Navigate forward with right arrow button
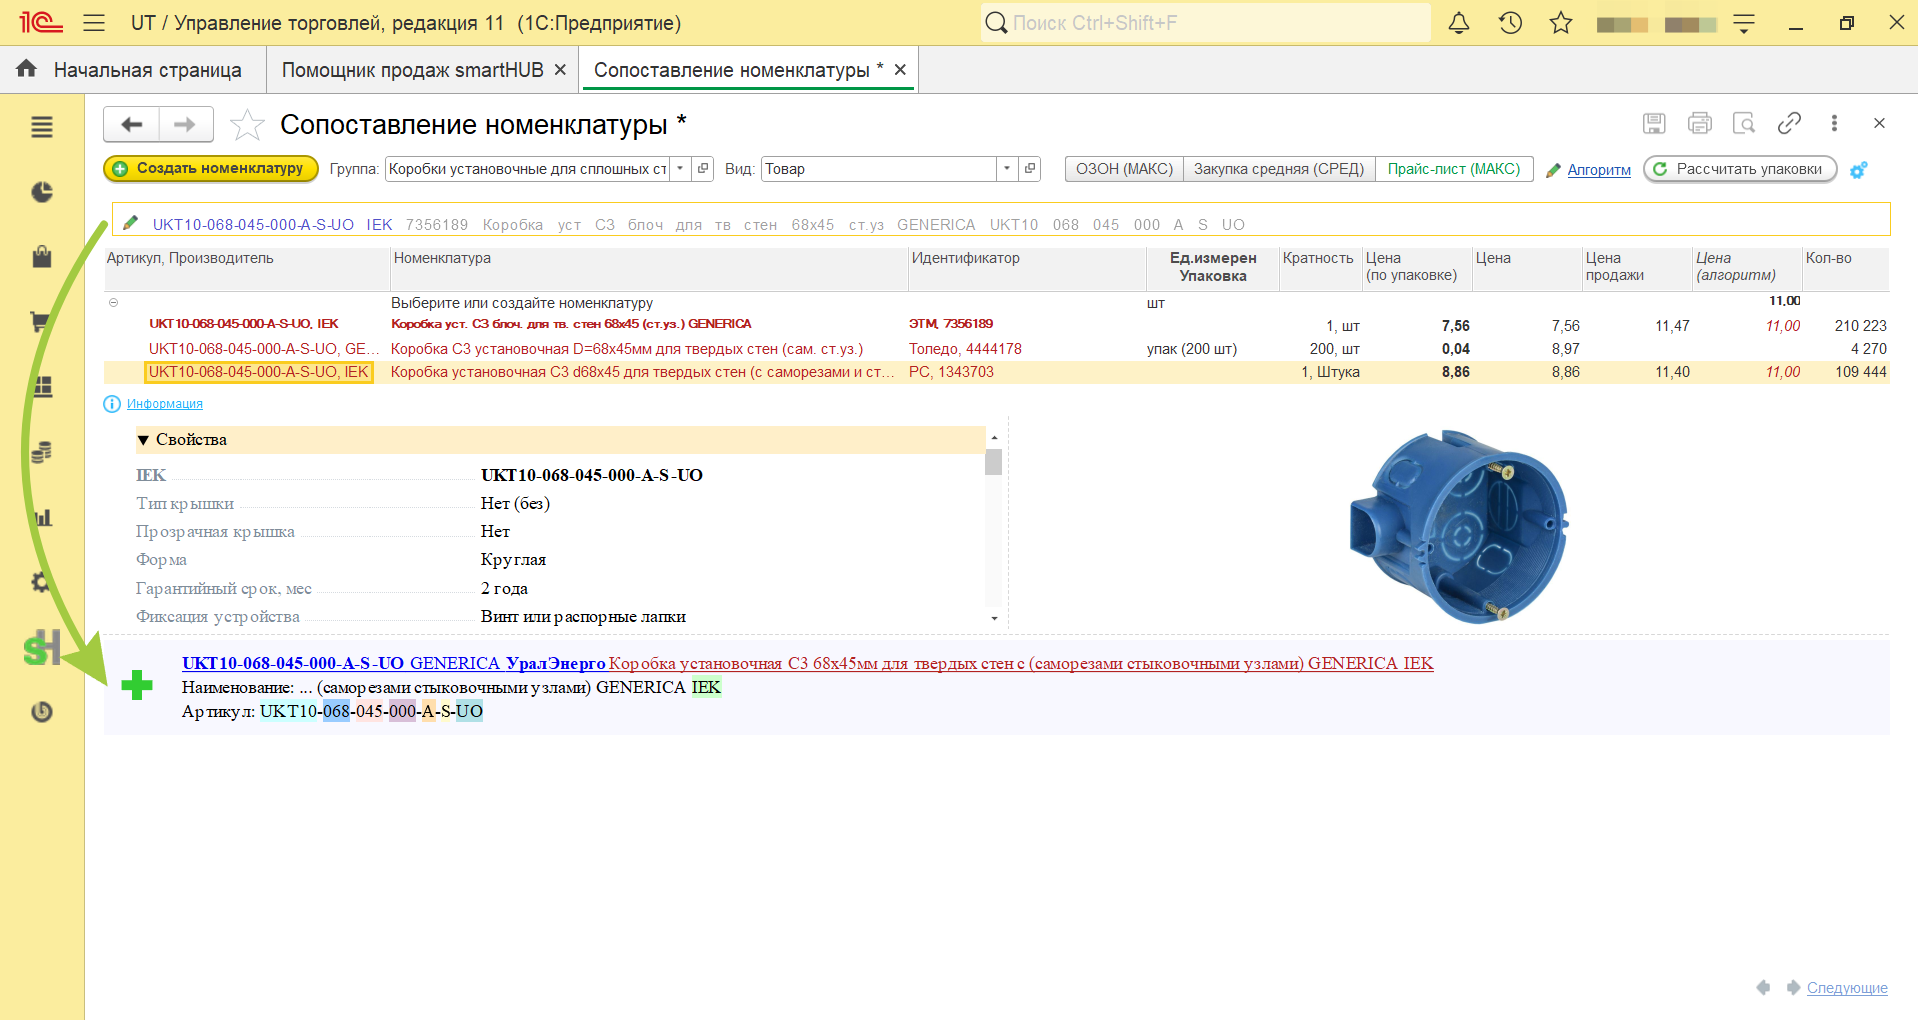Image resolution: width=1918 pixels, height=1020 pixels. (x=185, y=124)
